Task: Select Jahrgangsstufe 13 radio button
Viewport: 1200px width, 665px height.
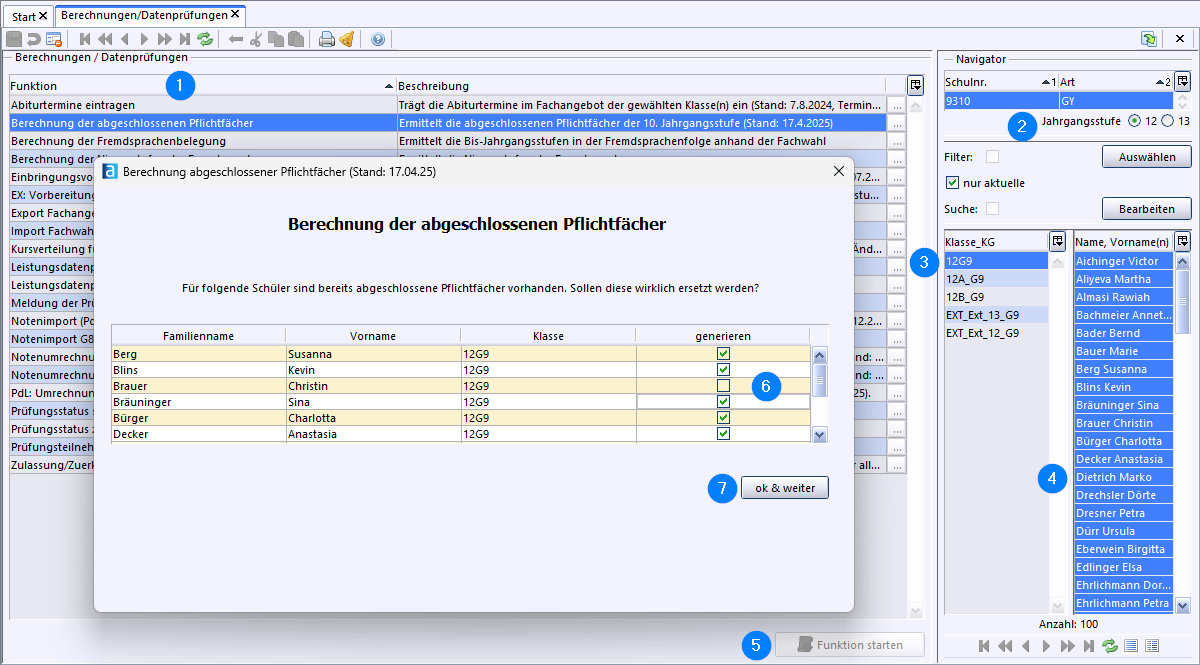Action: [1167, 121]
